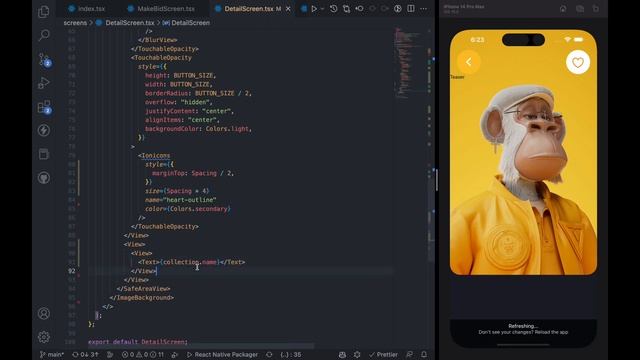Click the simulator Home button icon
Viewport: 640px width, 360px height.
[x=563, y=9]
